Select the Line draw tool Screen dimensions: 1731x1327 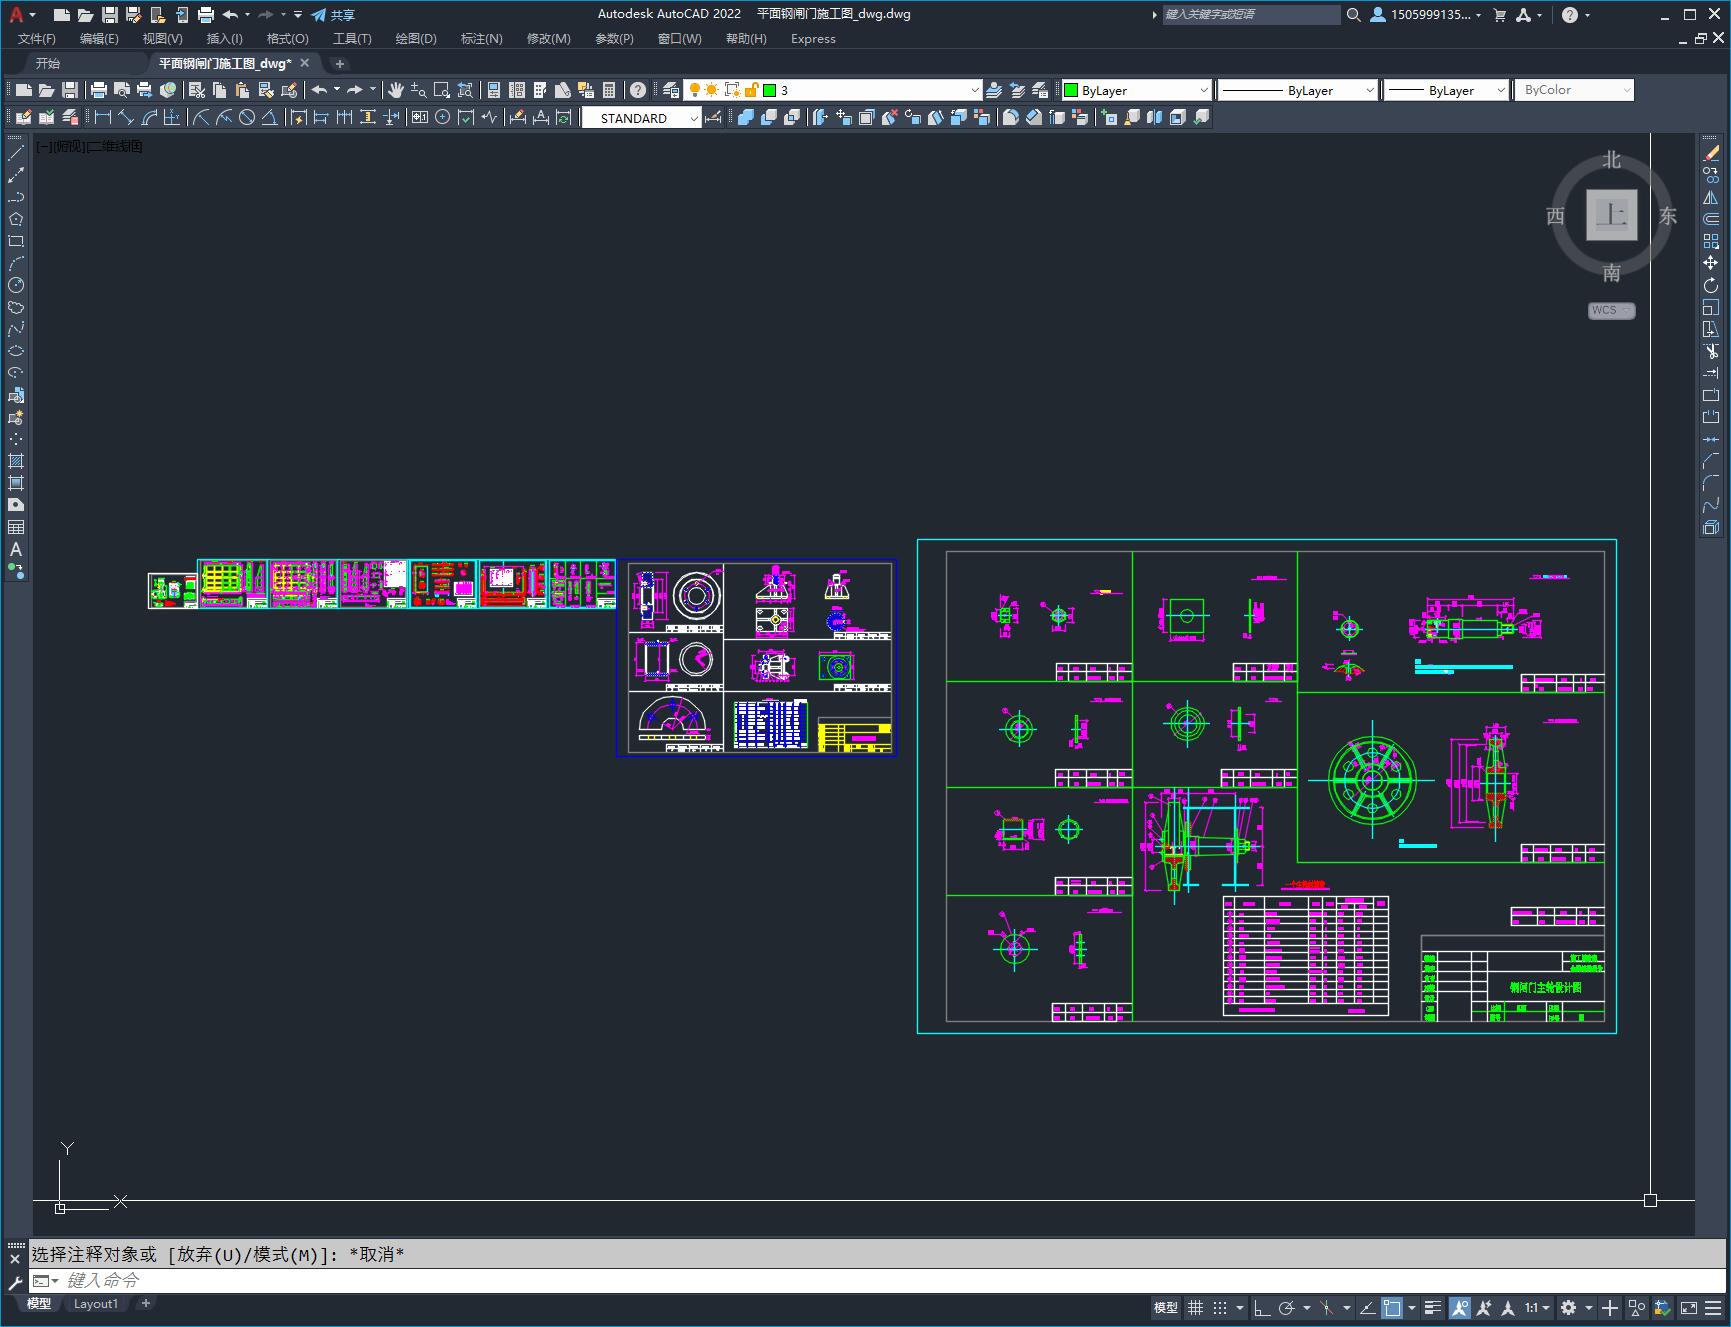(16, 153)
